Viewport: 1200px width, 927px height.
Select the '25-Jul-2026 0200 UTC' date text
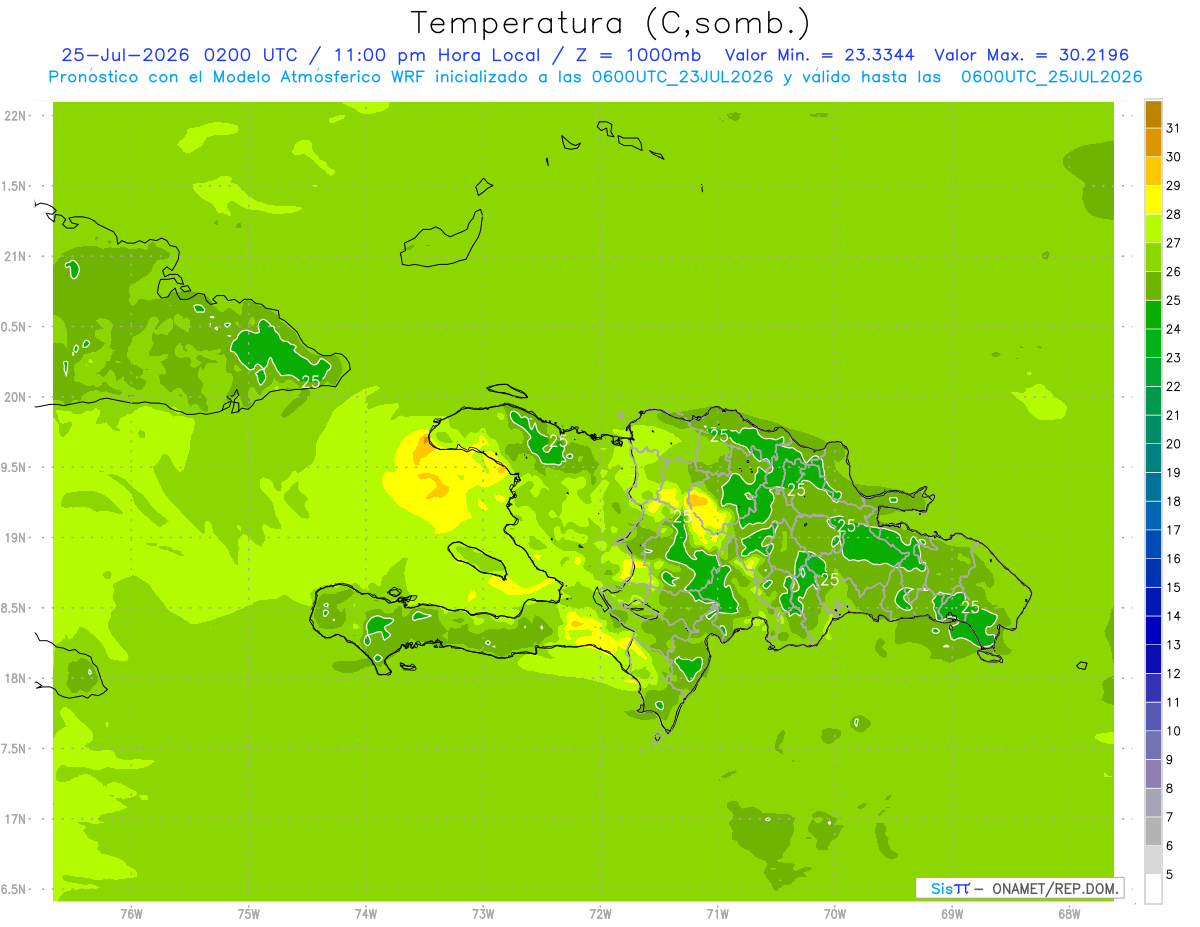tap(179, 55)
